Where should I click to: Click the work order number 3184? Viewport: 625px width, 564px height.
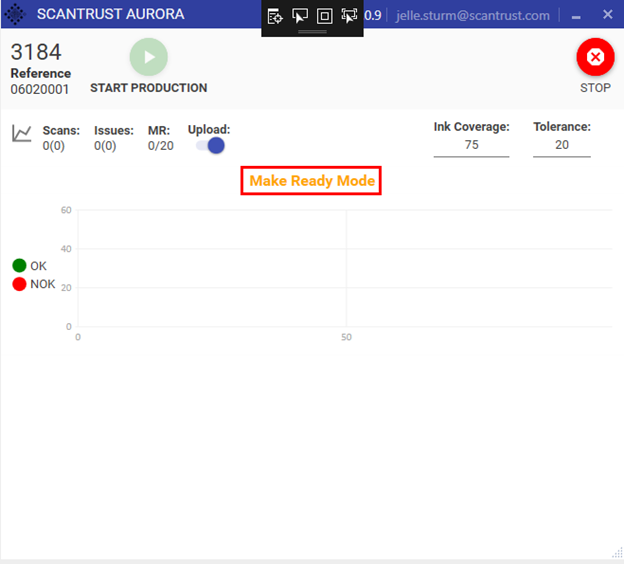[x=36, y=52]
